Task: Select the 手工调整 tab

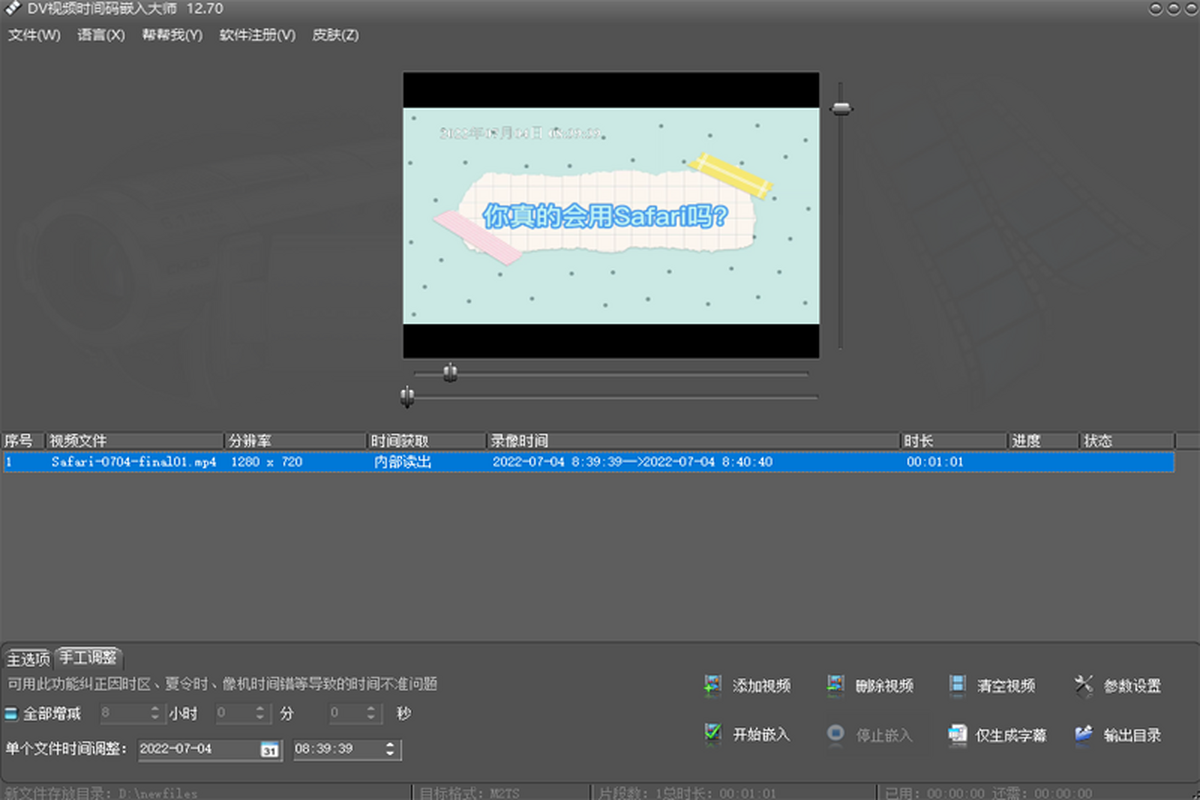Action: (89, 657)
